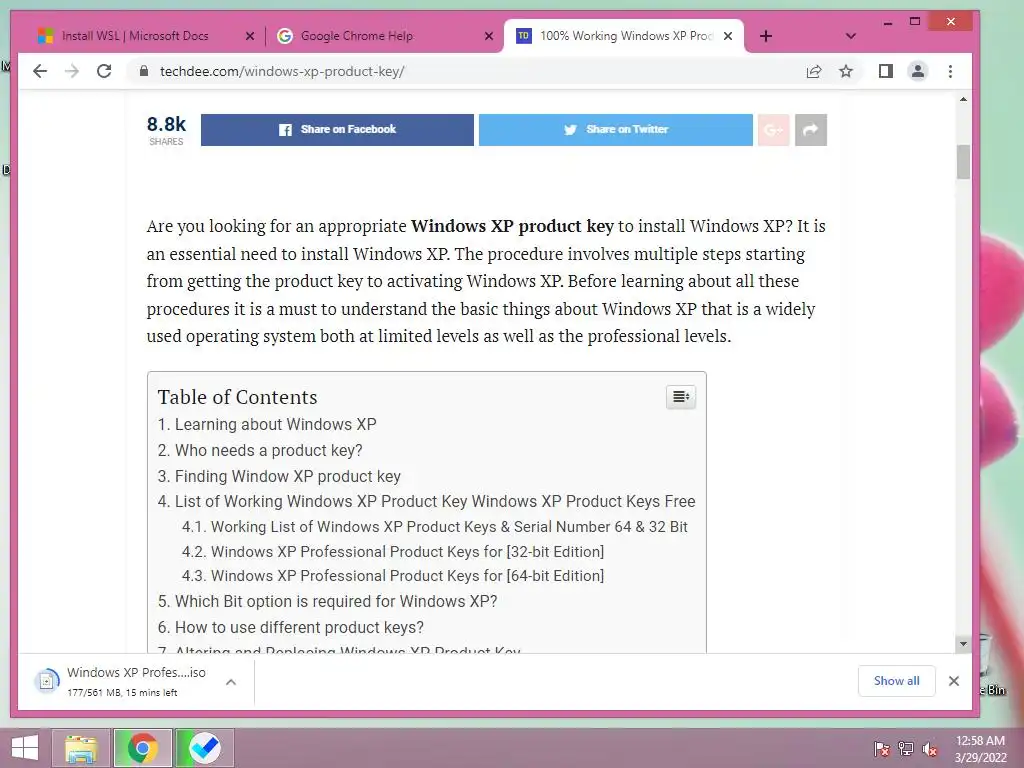The width and height of the screenshot is (1024, 768).
Task: Toggle the Table of Contents list
Action: click(x=680, y=396)
